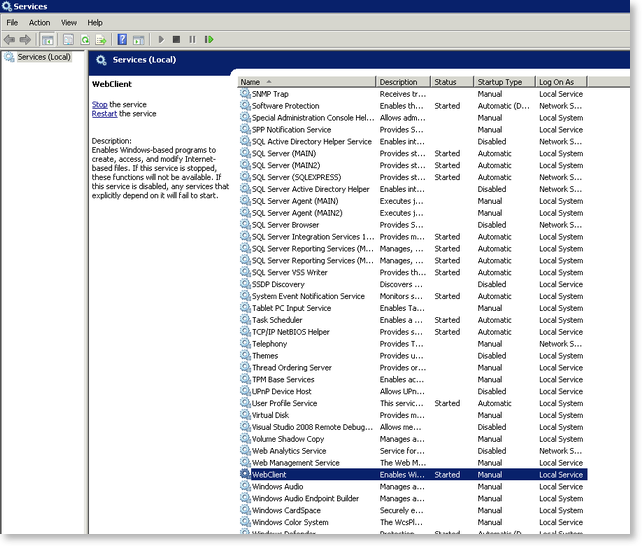The image size is (642, 546).
Task: Click the gear icon beside Telephony
Action: (245, 343)
